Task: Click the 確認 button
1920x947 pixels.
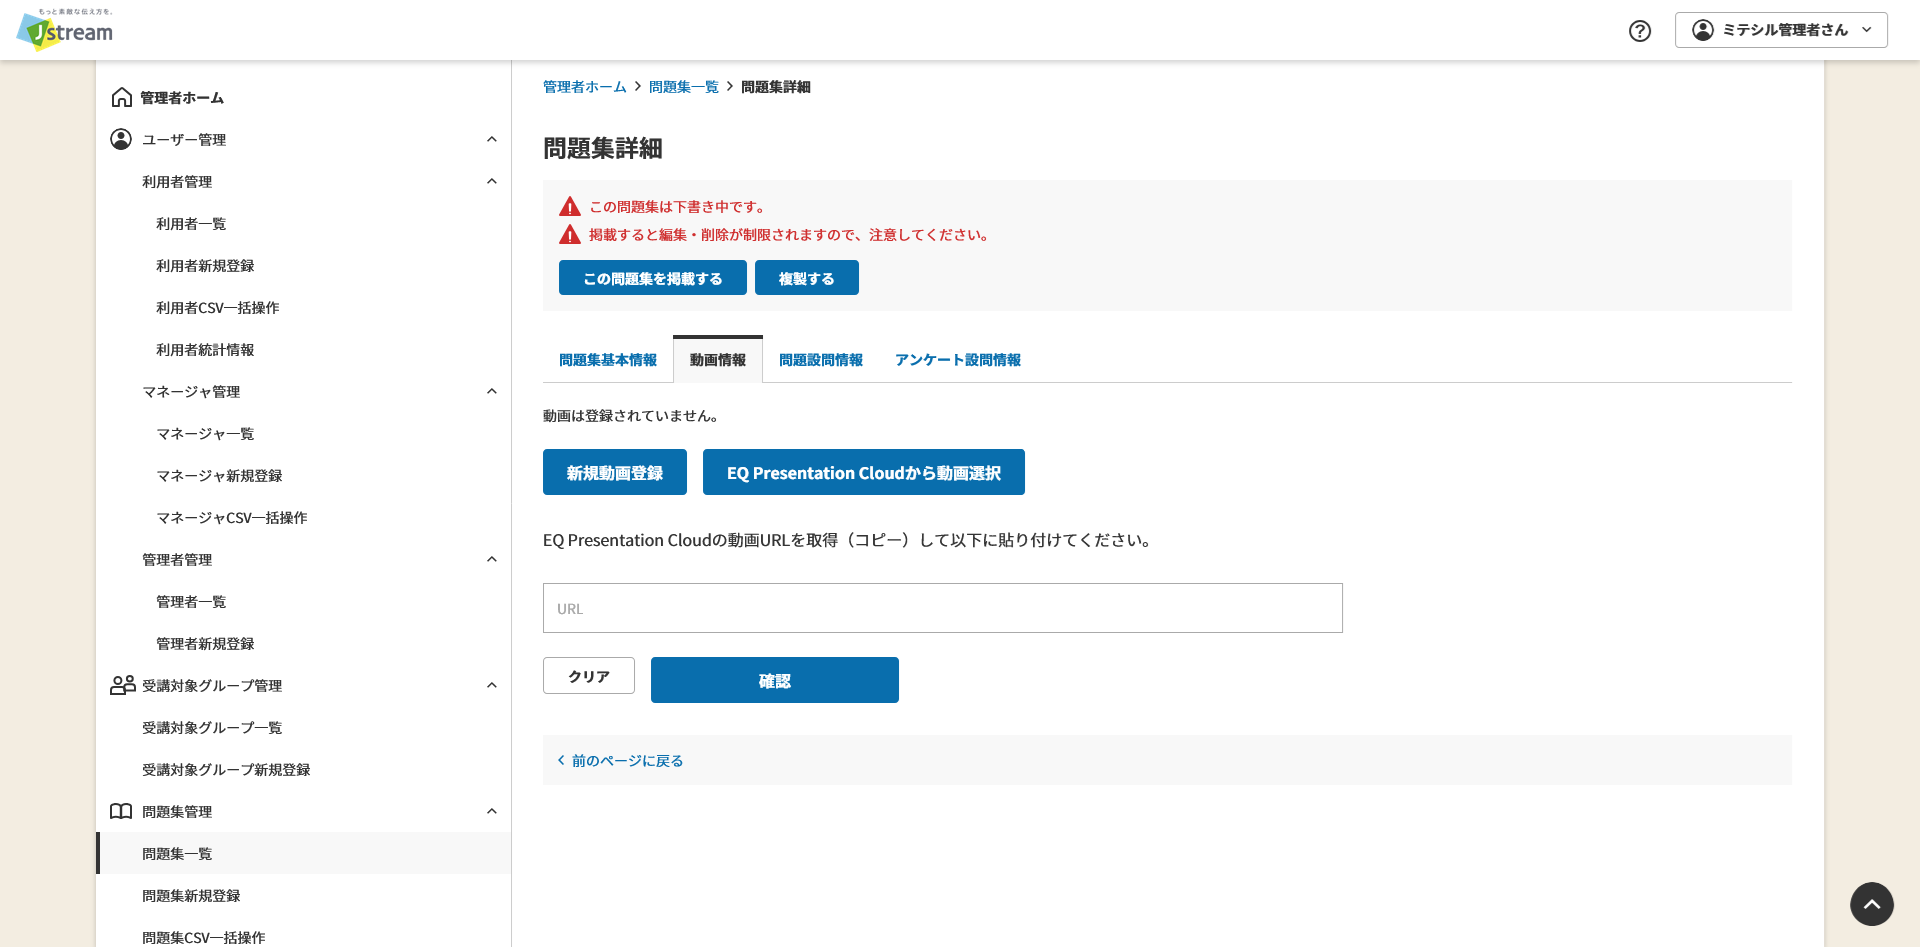Action: 775,680
